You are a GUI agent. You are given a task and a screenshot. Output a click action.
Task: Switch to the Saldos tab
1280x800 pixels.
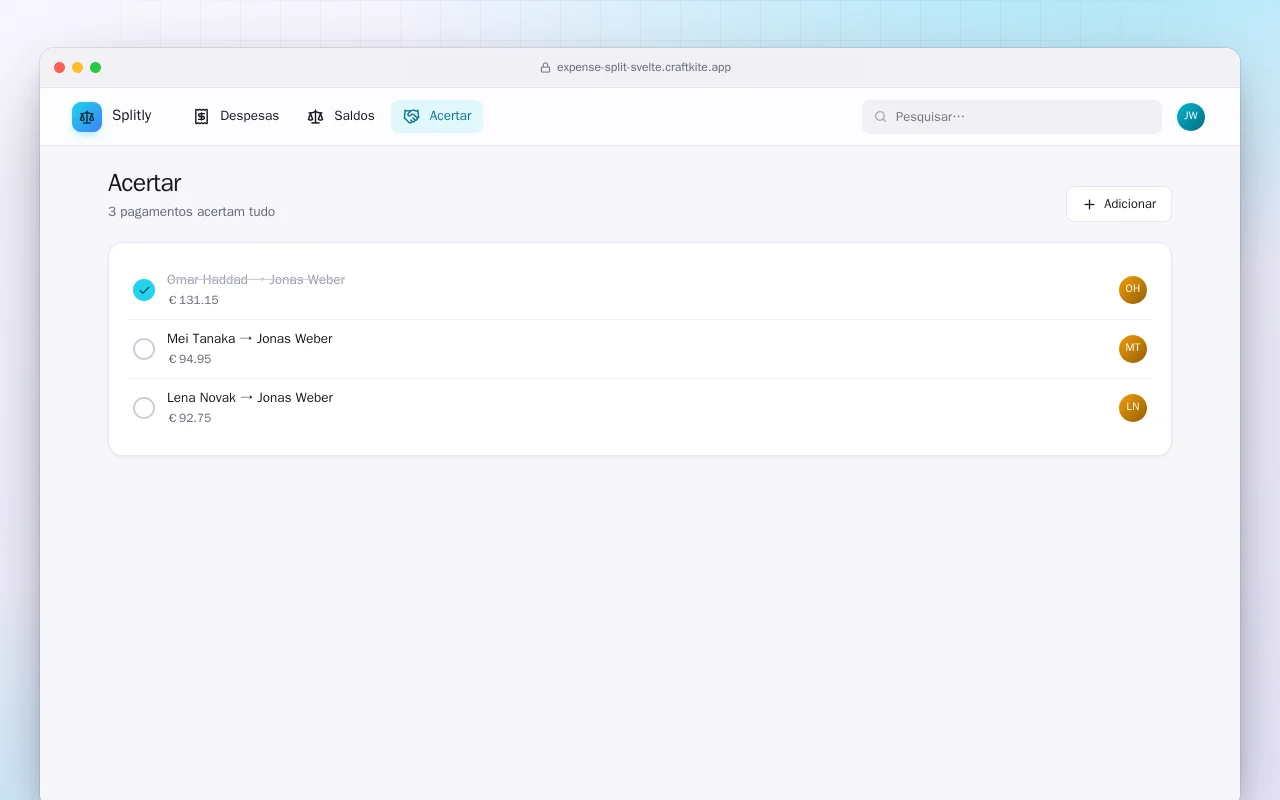(341, 116)
